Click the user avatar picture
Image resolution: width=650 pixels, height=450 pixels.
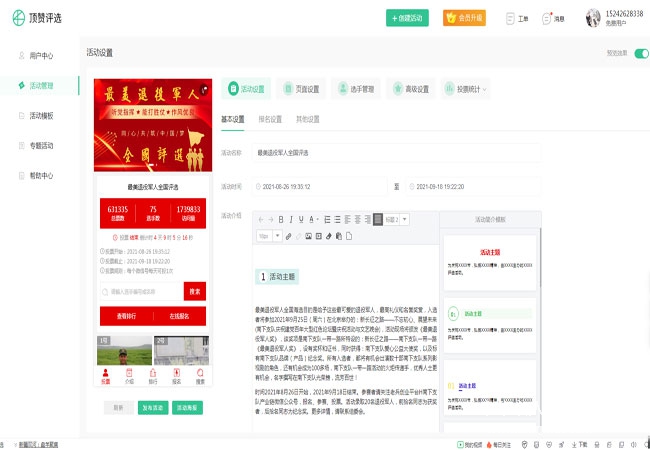tap(593, 18)
